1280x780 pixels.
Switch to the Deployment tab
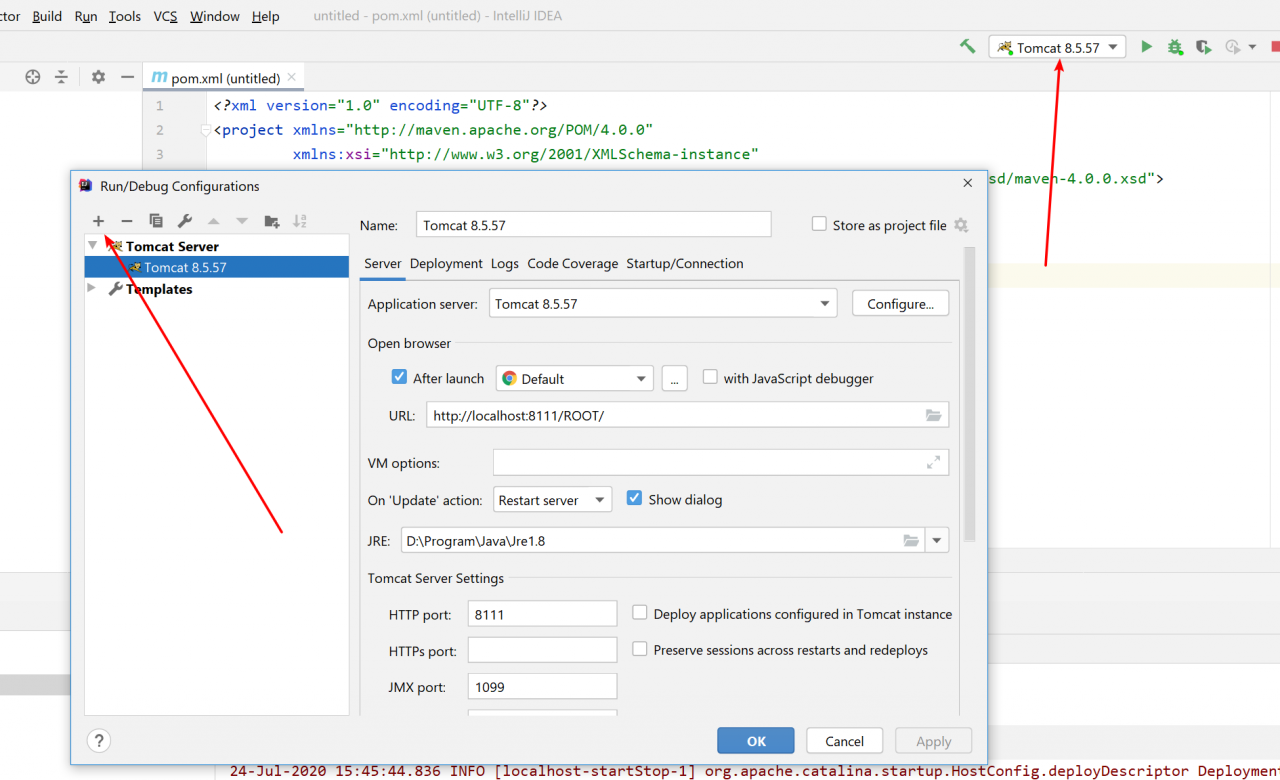(x=446, y=264)
